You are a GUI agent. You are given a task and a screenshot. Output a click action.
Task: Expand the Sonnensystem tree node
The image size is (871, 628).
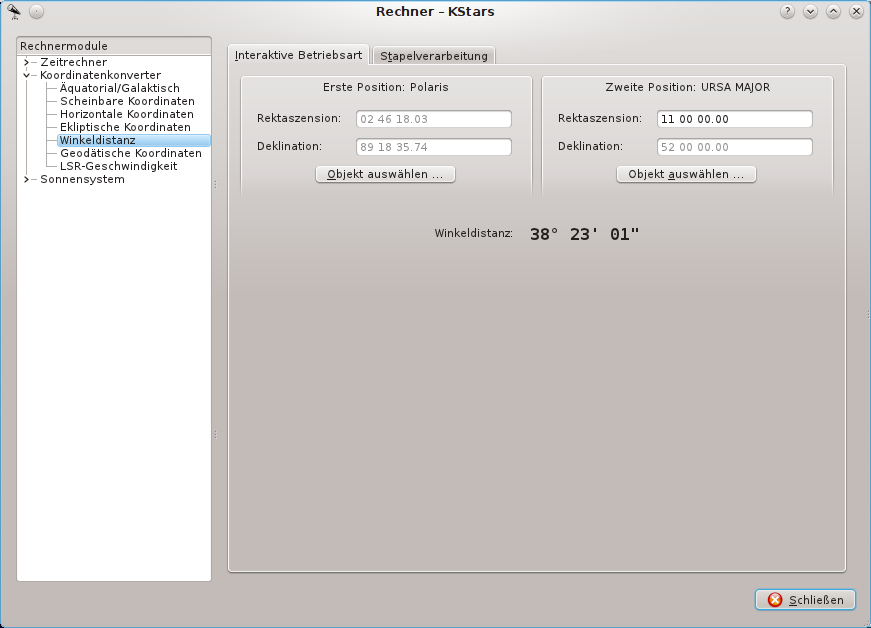(27, 179)
